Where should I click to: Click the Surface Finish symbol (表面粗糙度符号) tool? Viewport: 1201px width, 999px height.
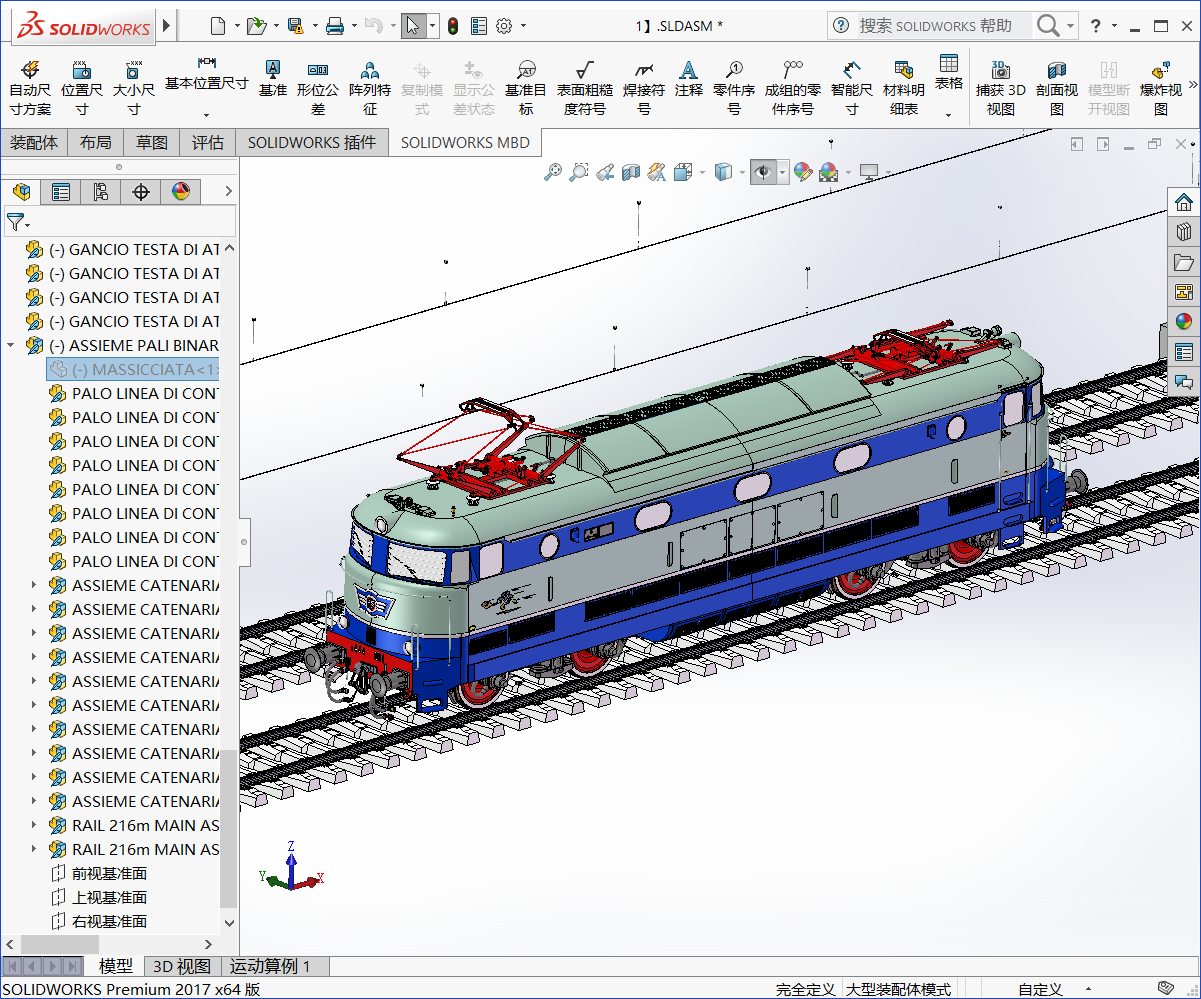(x=585, y=87)
